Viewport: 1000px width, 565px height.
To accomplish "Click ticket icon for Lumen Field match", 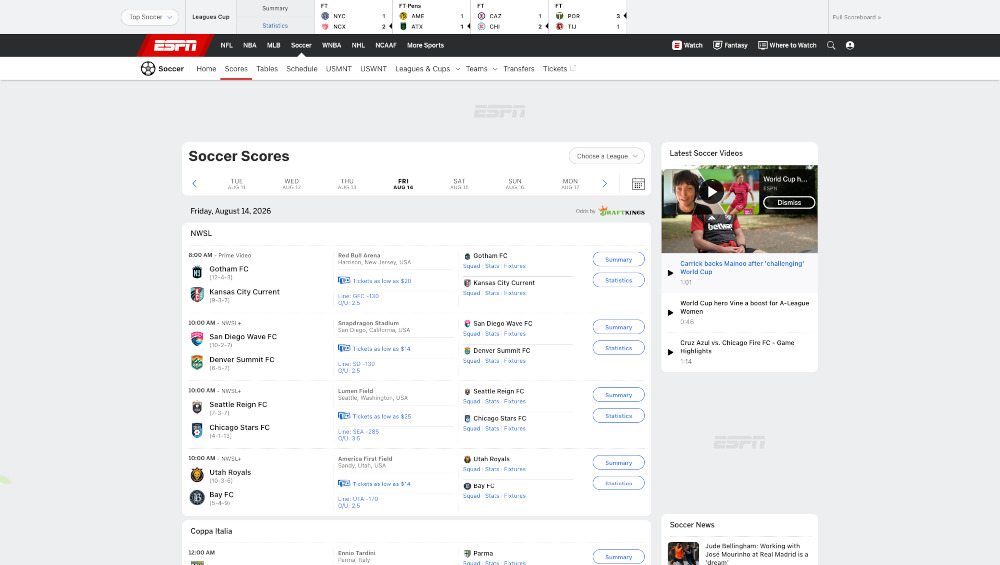I will (344, 416).
